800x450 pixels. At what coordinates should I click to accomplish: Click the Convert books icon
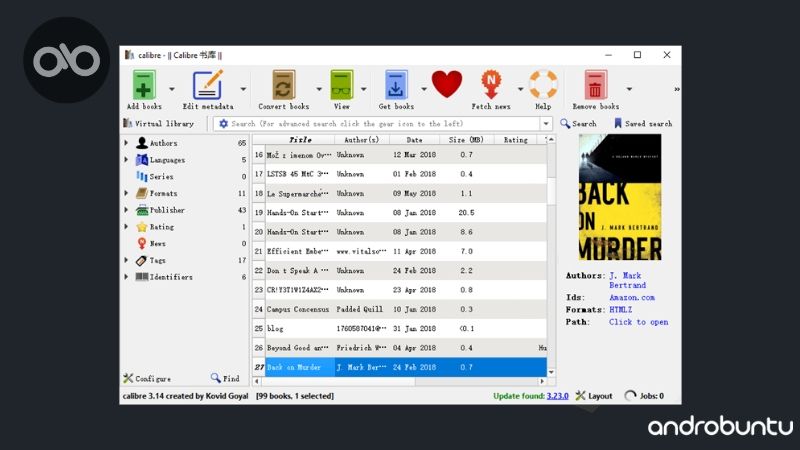[x=284, y=84]
